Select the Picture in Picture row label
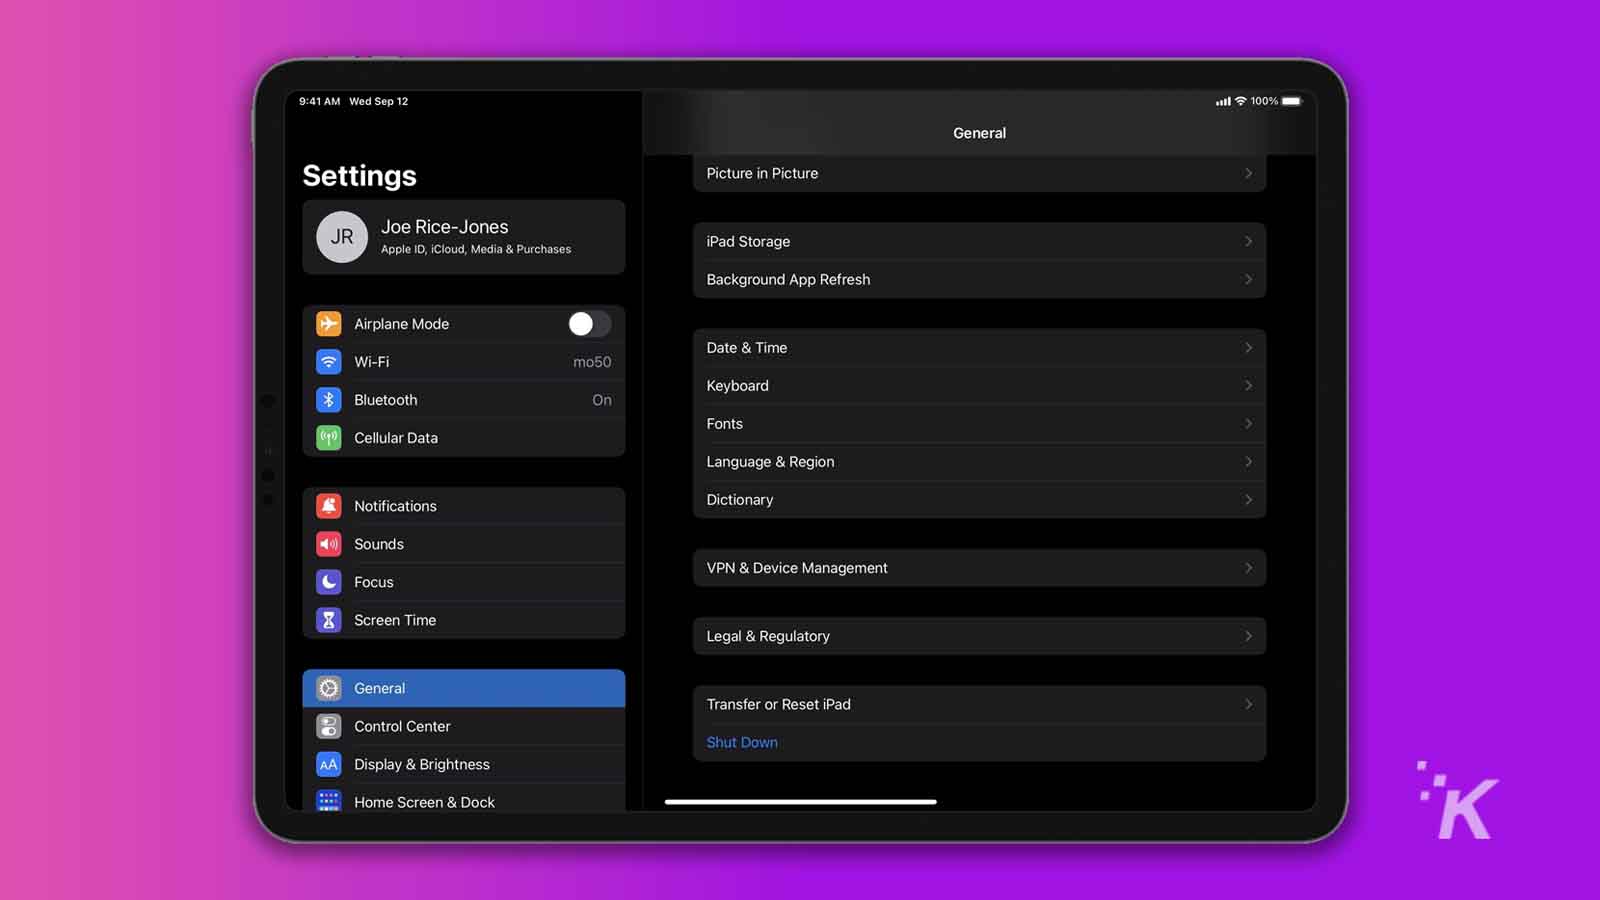Screen dimensions: 1600x900 762,173
